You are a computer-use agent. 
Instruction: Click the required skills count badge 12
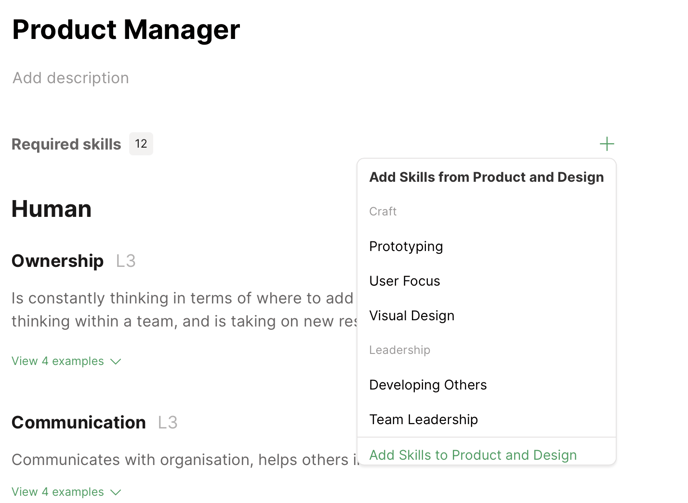pyautogui.click(x=141, y=144)
